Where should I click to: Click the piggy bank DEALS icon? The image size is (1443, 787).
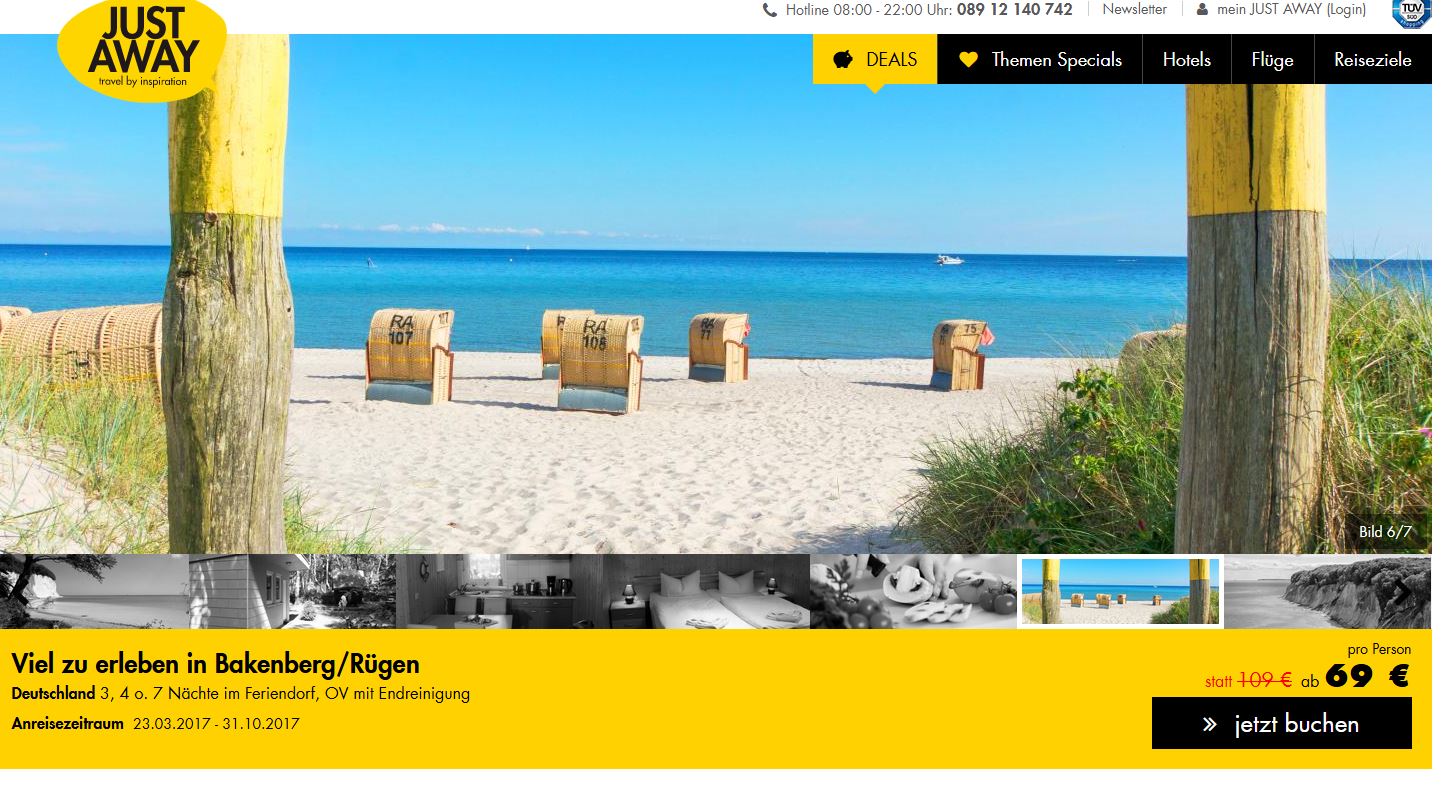coord(843,60)
